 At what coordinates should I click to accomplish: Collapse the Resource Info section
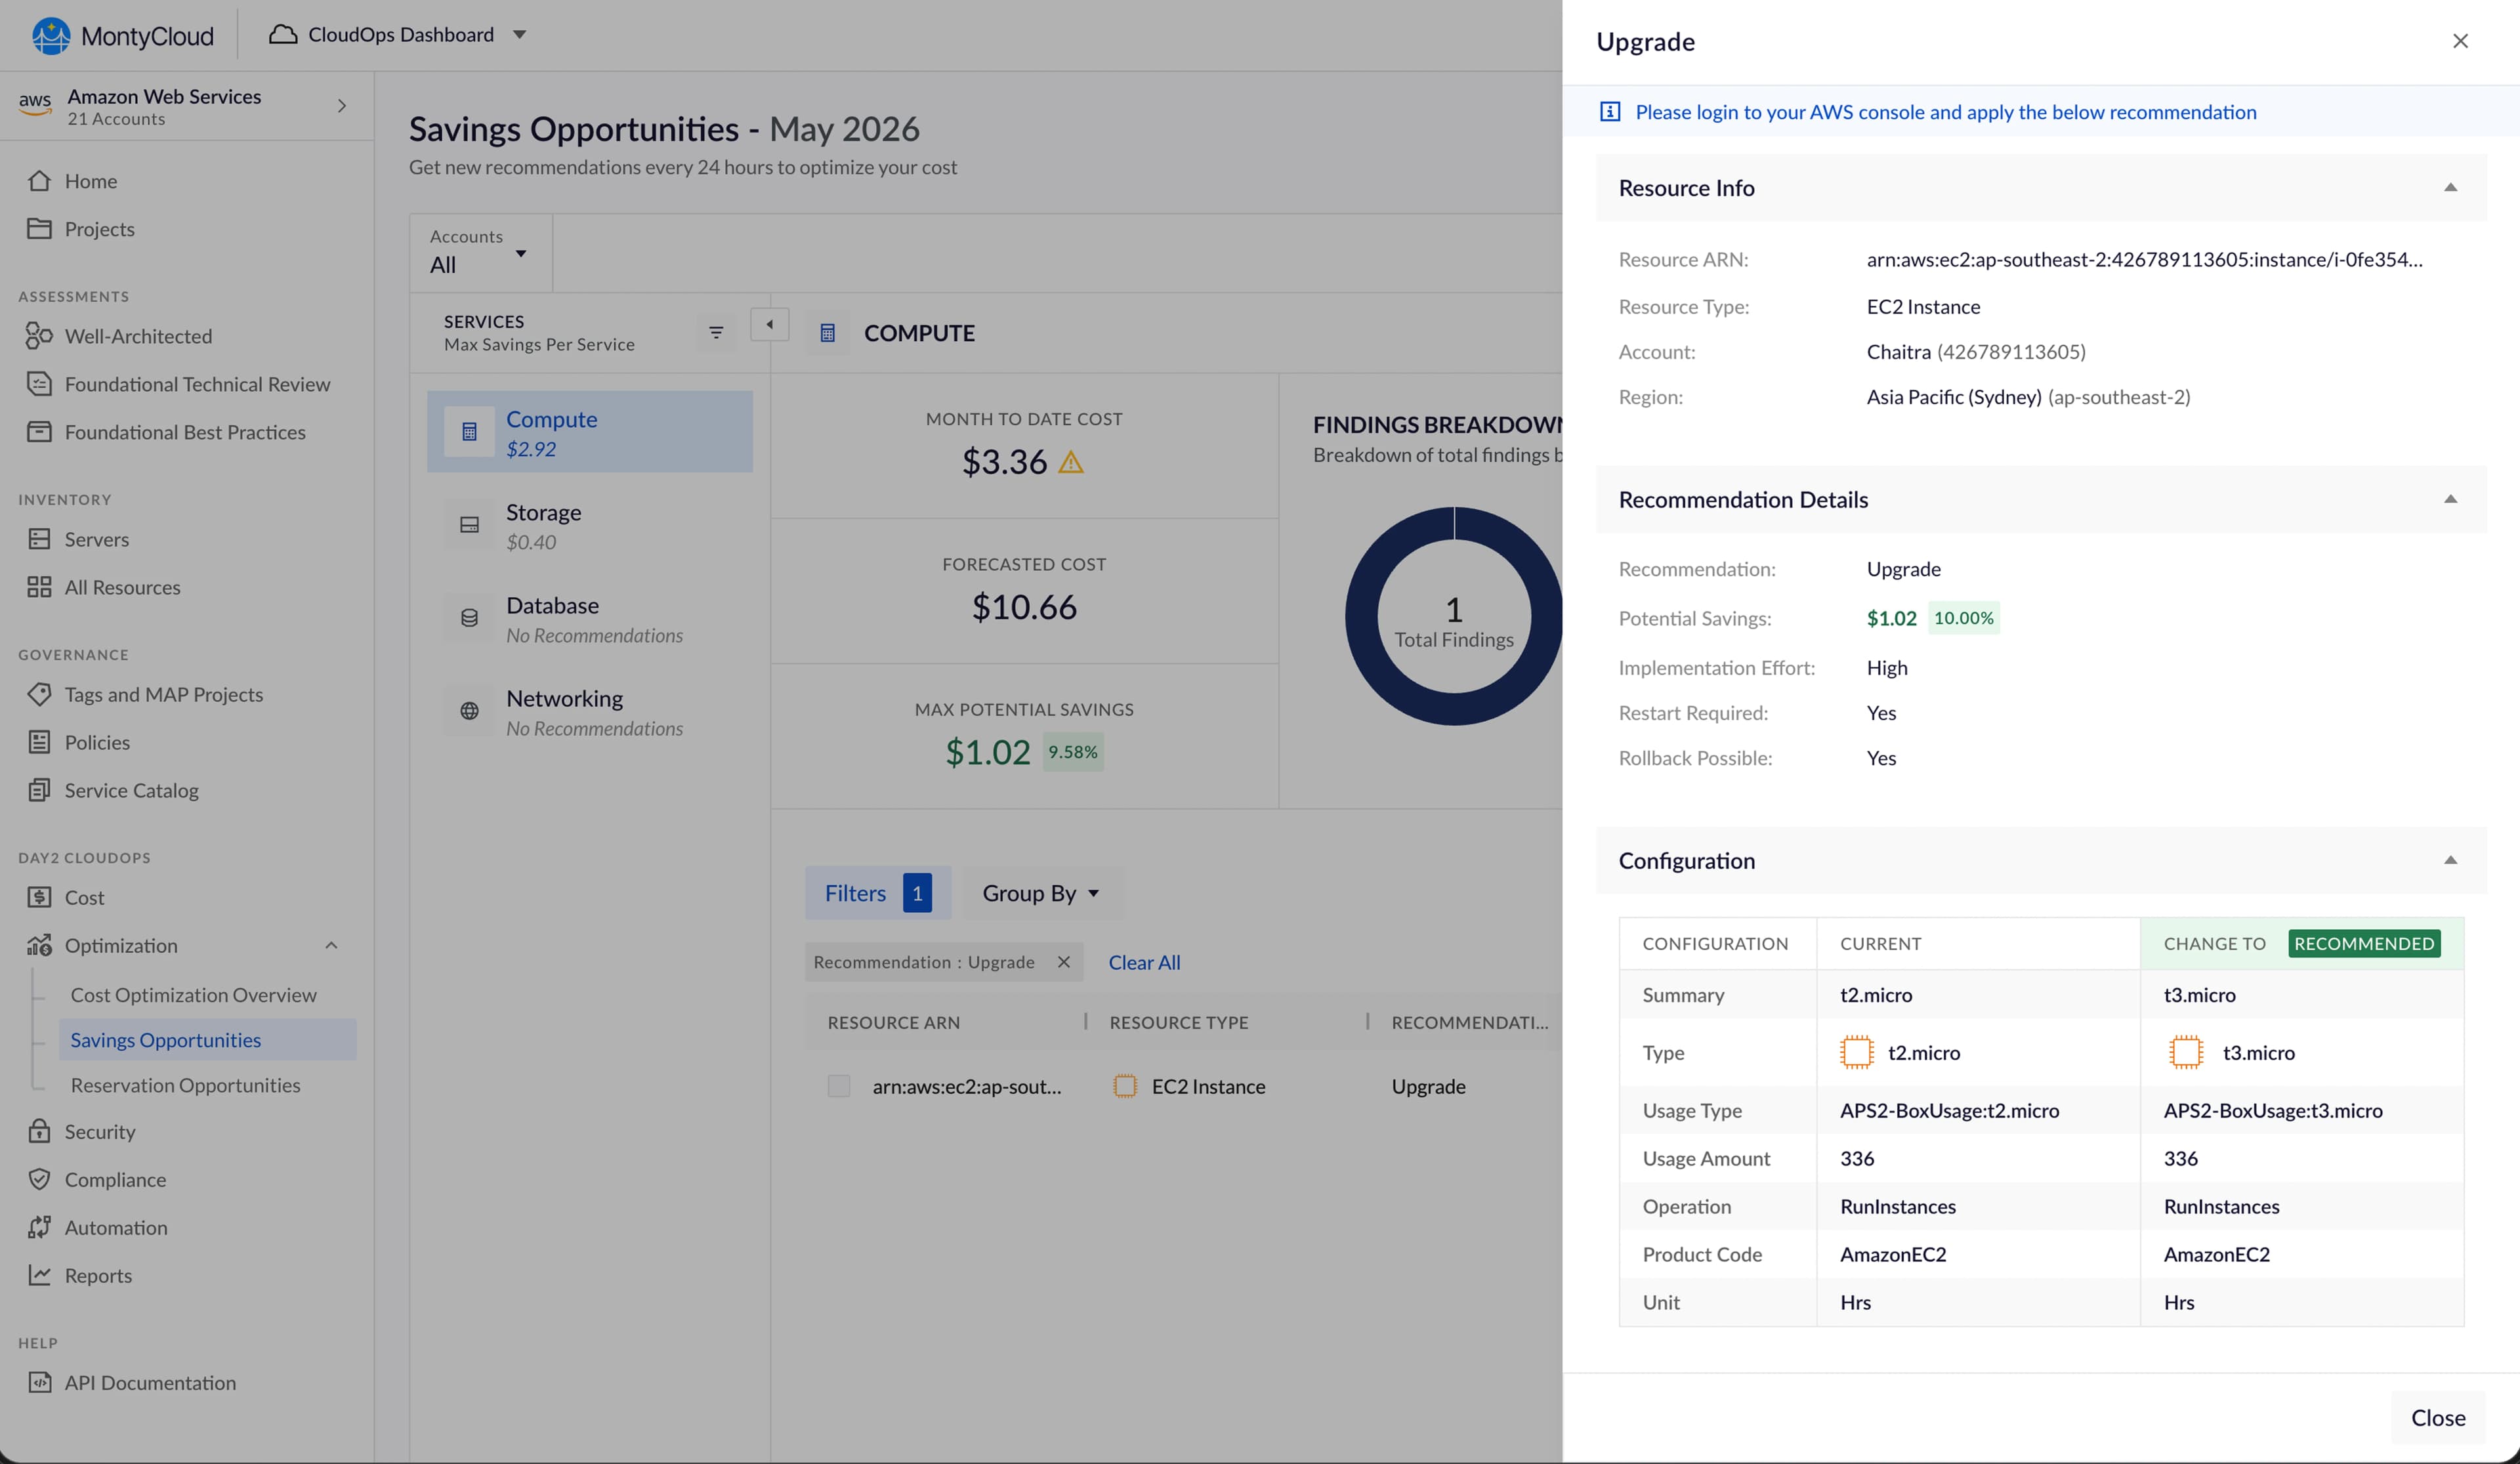click(x=2450, y=188)
